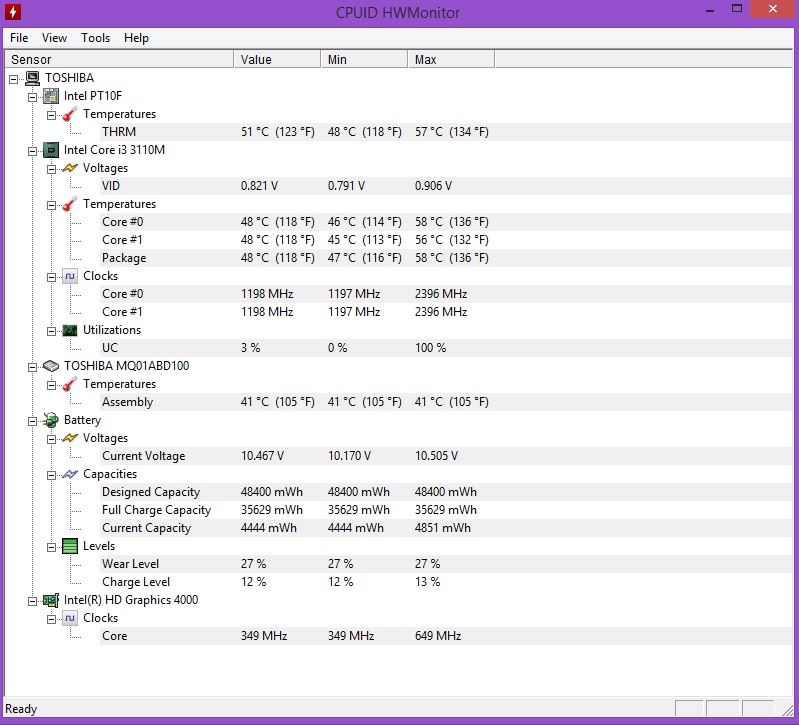Select the TOSHIBA computer icon
Viewport: 799px width, 725px height.
pos(33,78)
